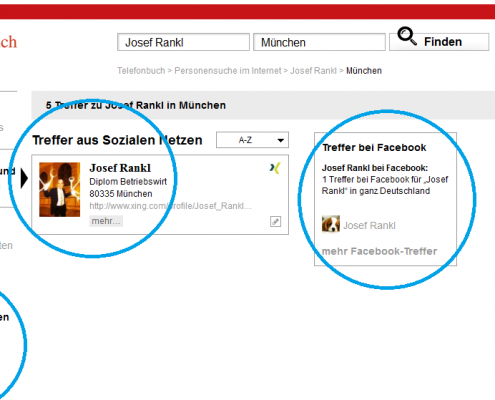
Task: Open the A-Z sorting dropdown
Action: [252, 140]
